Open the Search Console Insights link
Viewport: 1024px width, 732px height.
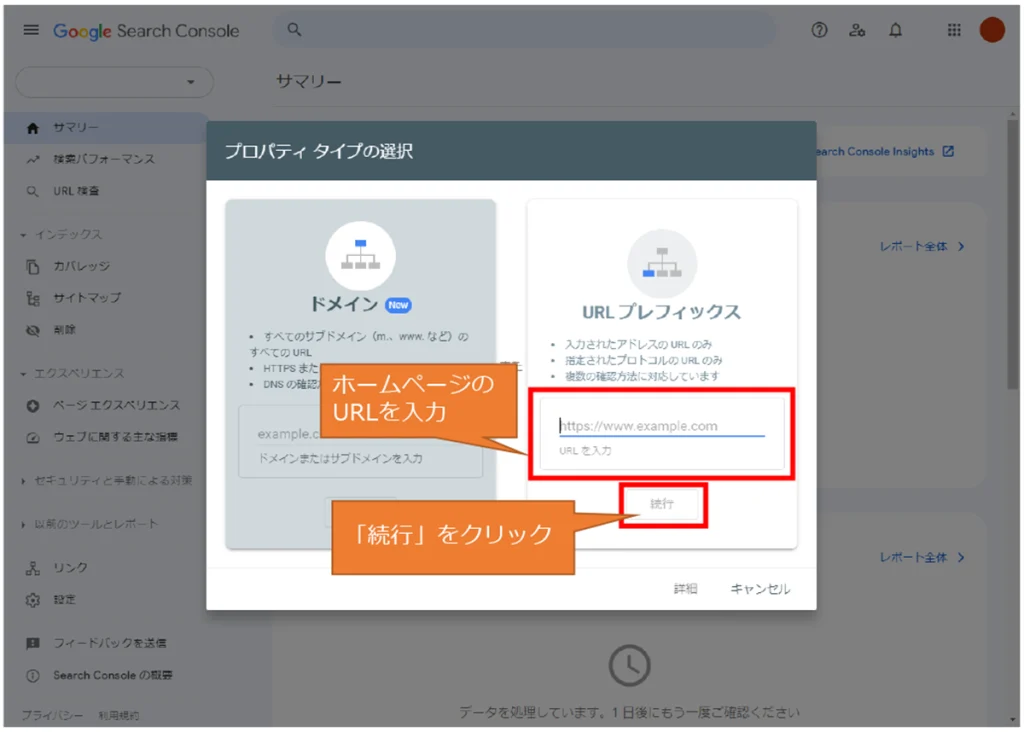pos(882,152)
